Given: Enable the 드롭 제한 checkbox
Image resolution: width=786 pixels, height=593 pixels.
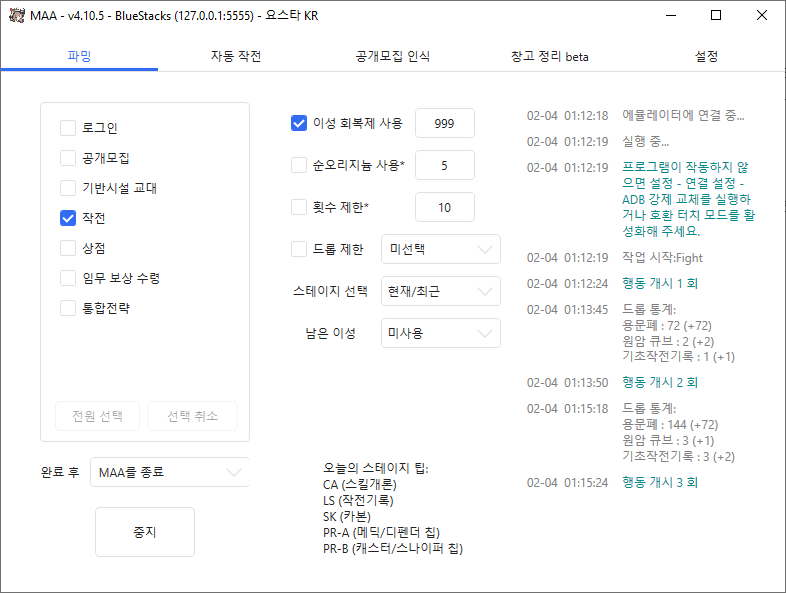Looking at the screenshot, I should (x=299, y=249).
